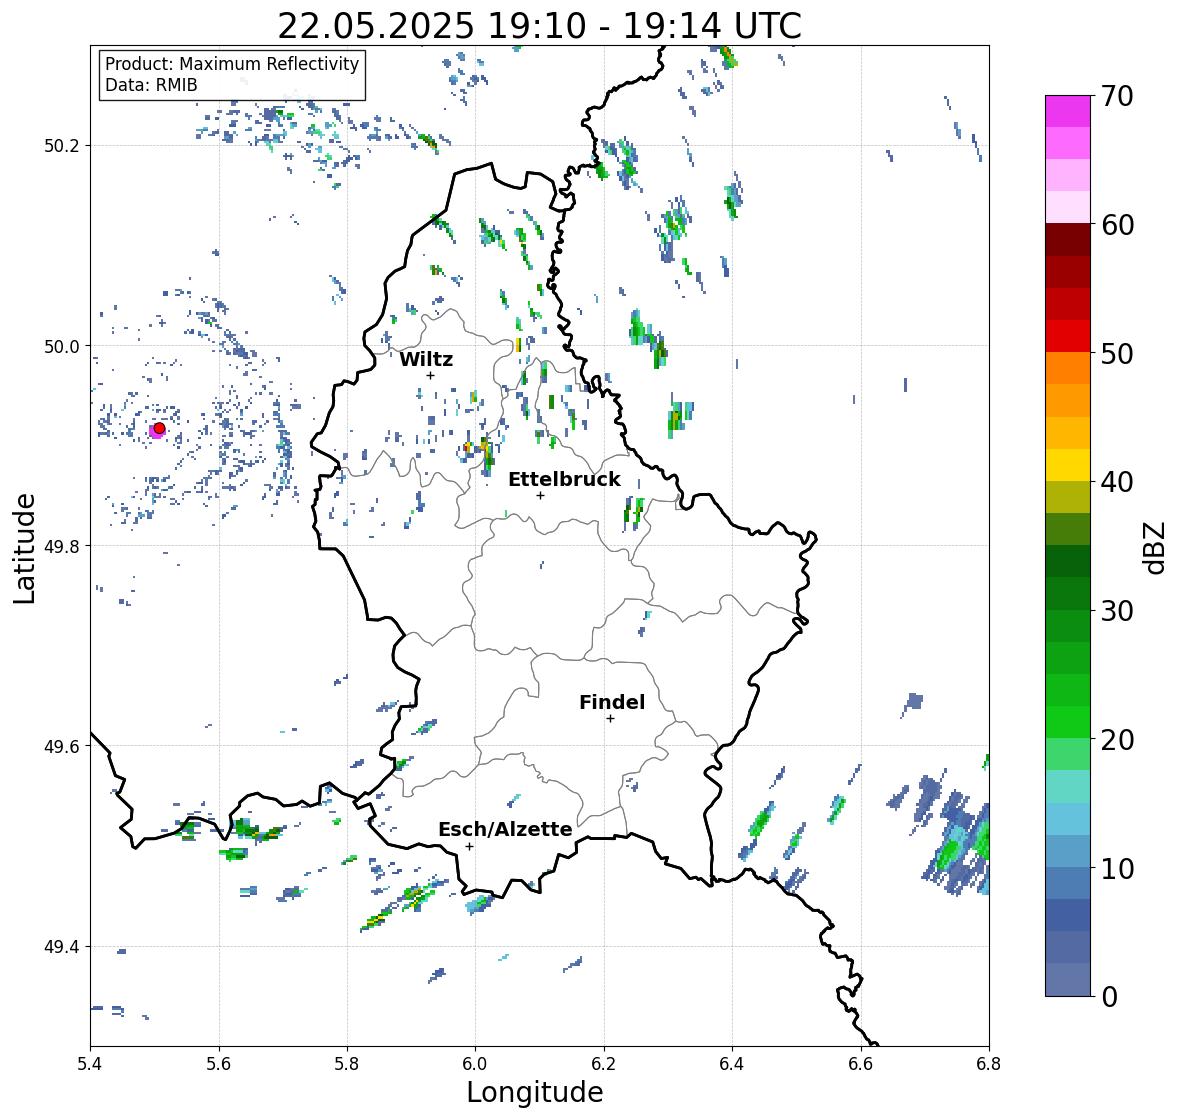Click the 6.4 longitude tick label
Image resolution: width=1179 pixels, height=1117 pixels.
(732, 1064)
